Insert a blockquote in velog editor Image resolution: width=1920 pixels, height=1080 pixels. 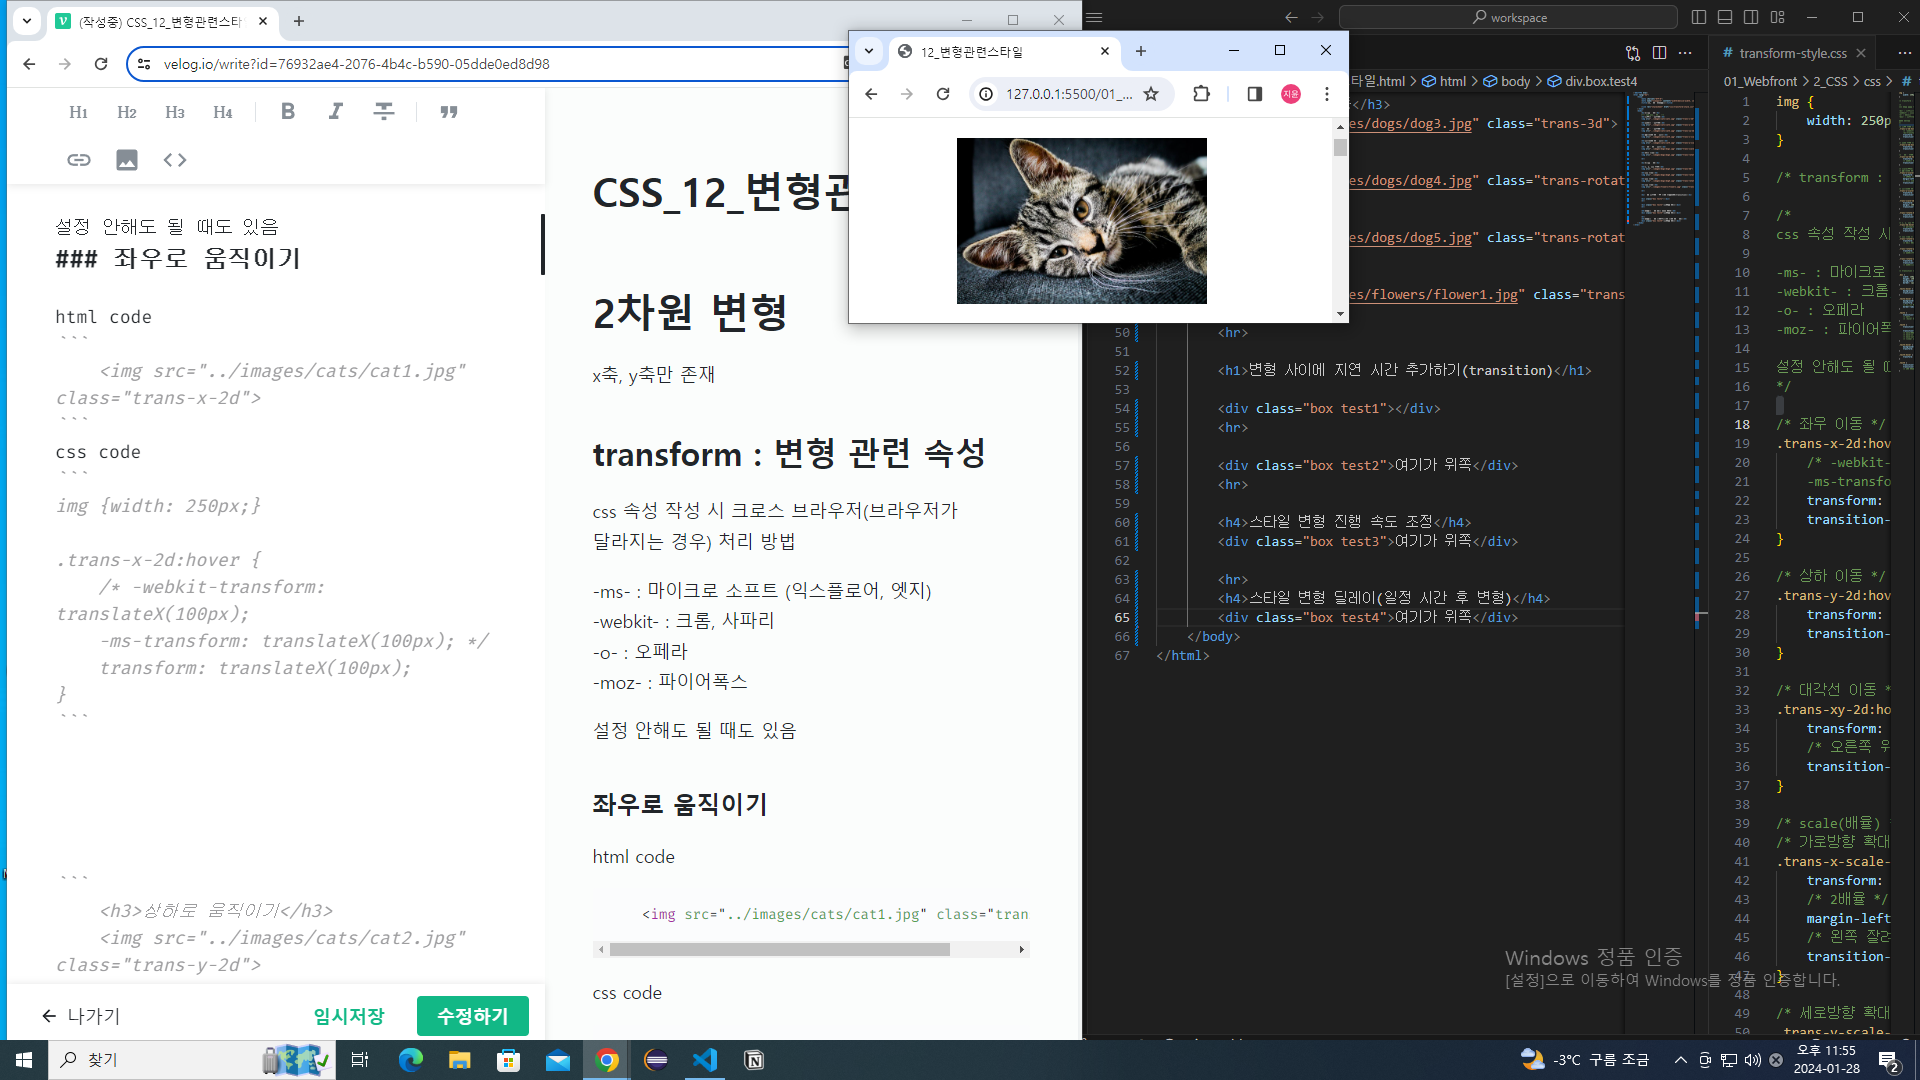coord(448,112)
